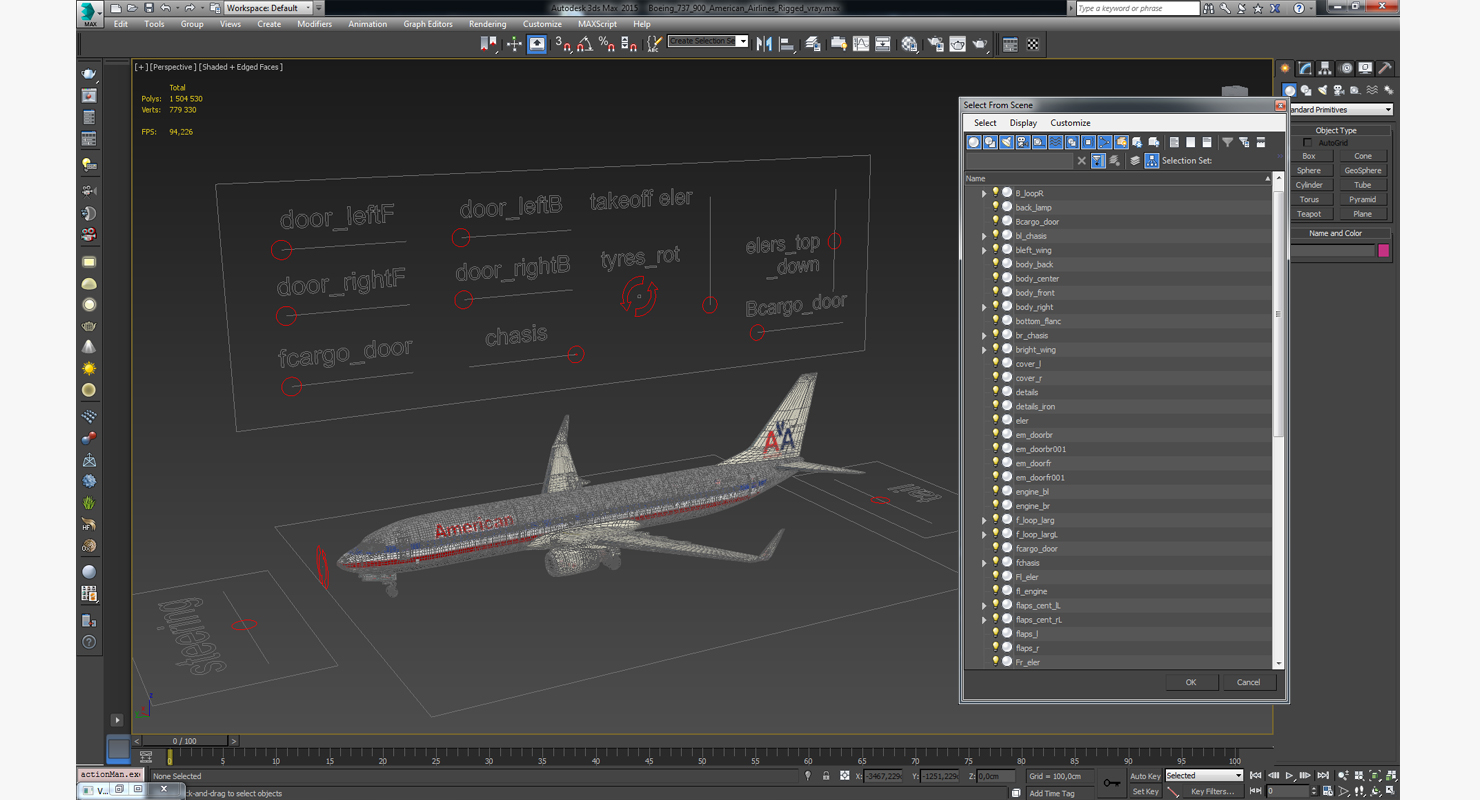Open Customize menu in Select From Scene
The image size is (1480, 800).
click(x=1070, y=123)
